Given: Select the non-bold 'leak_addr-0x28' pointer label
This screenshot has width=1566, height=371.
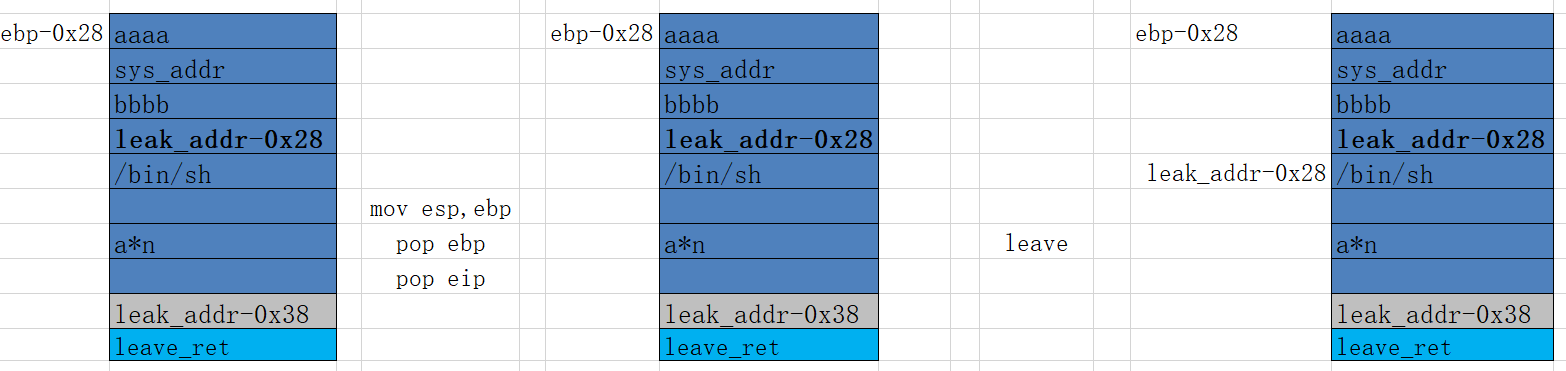Looking at the screenshot, I should [x=1236, y=173].
